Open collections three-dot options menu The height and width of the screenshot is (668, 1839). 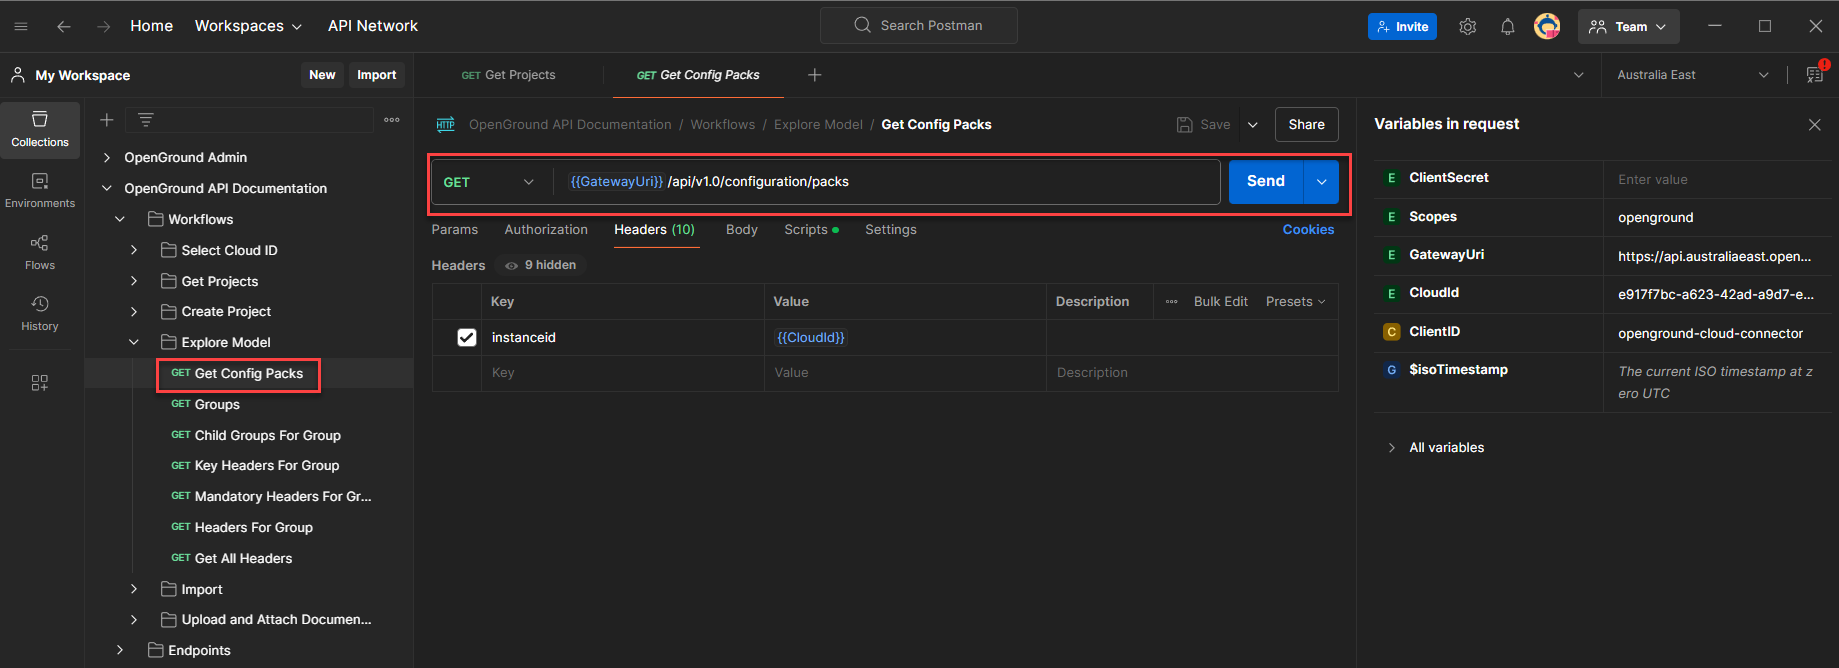(x=392, y=120)
